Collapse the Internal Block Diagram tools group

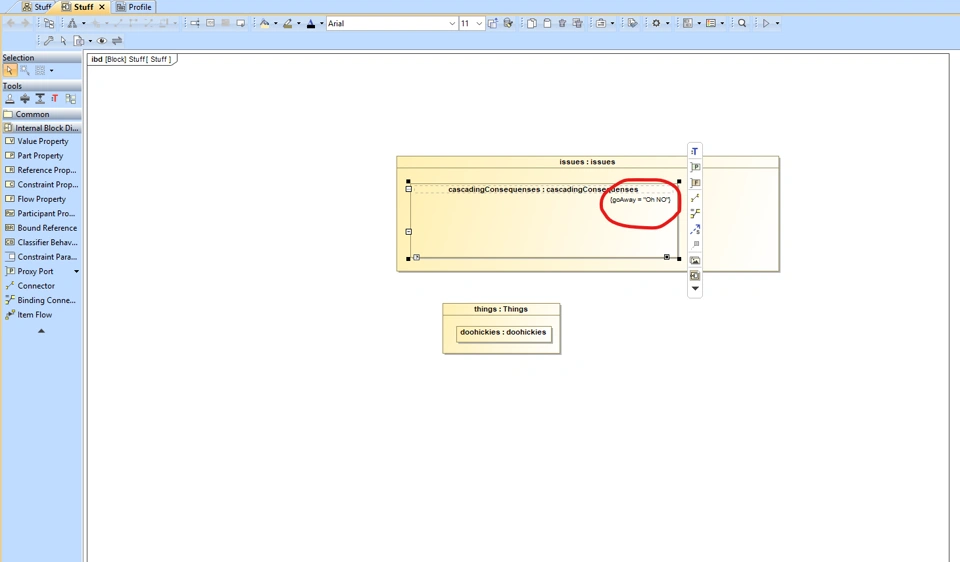pyautogui.click(x=42, y=128)
